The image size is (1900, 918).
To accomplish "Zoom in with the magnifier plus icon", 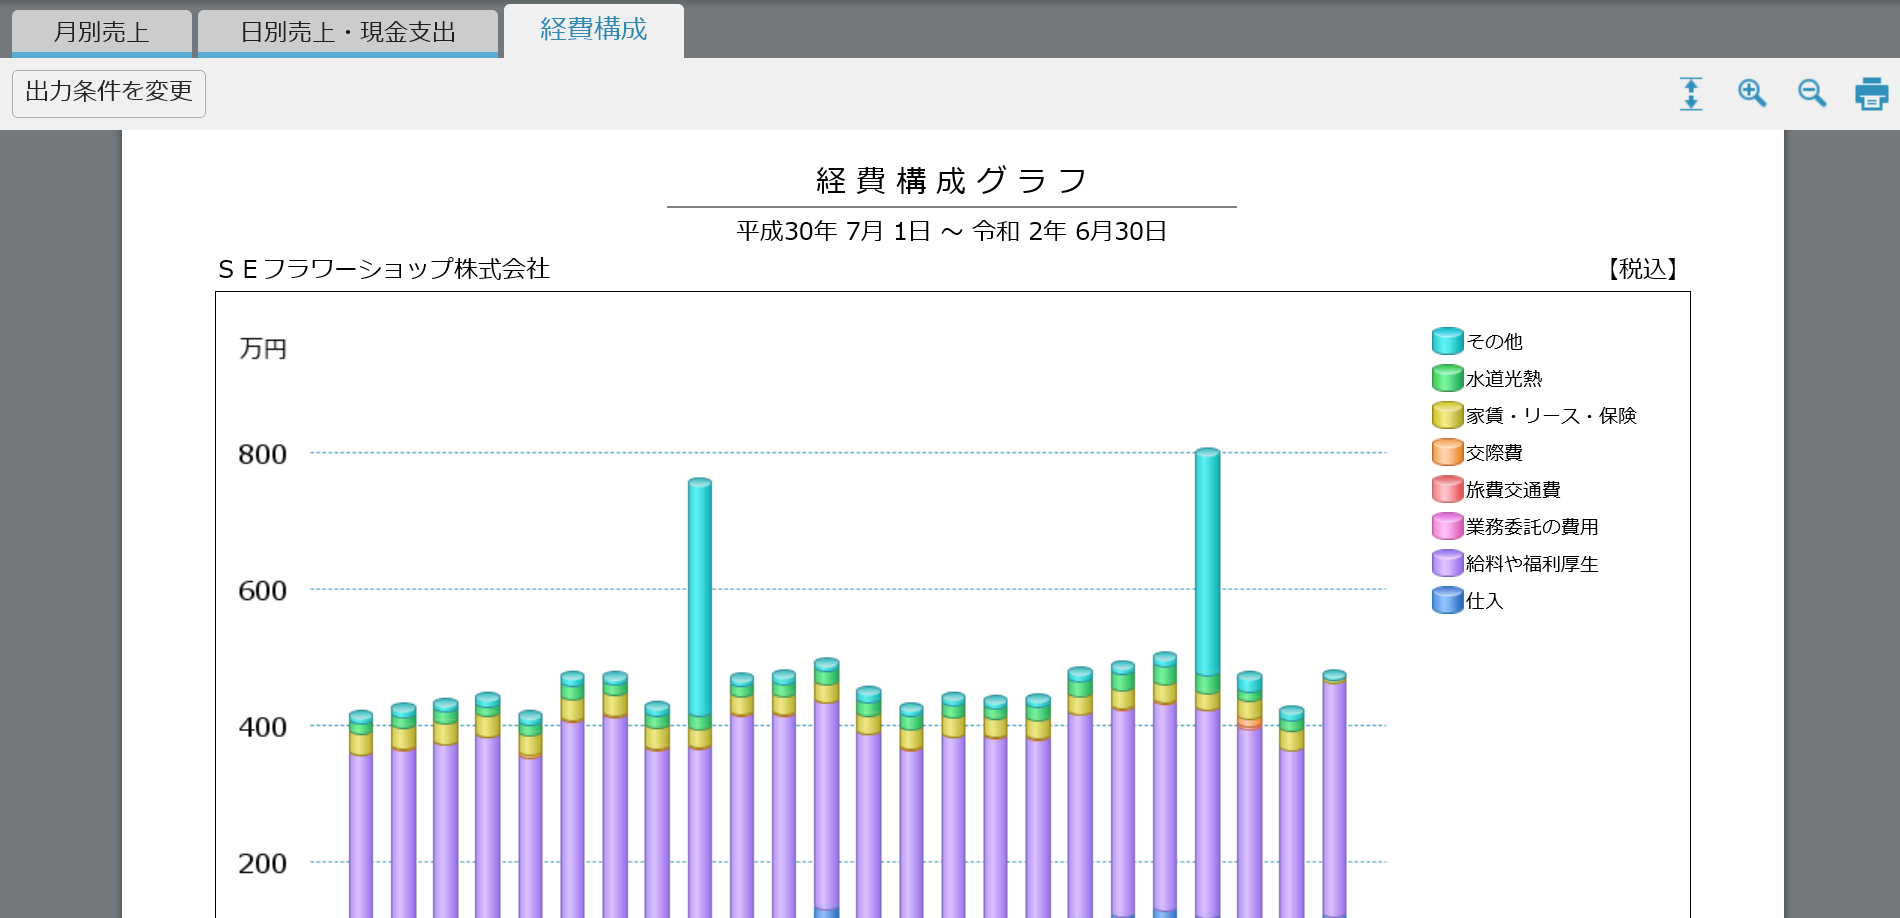I will click(x=1751, y=94).
